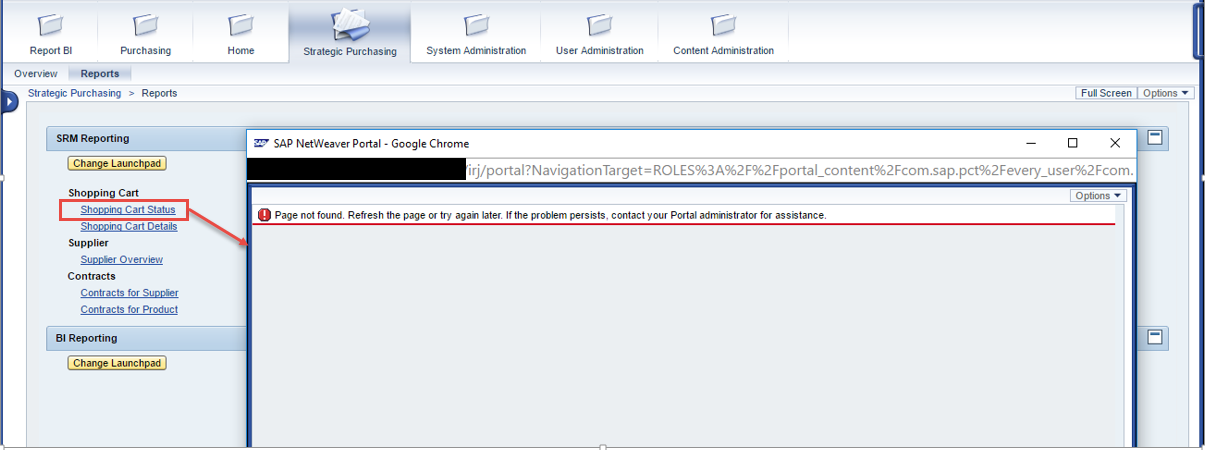The image size is (1205, 450).
Task: Open the Shopping Cart Status report link
Action: (x=128, y=210)
